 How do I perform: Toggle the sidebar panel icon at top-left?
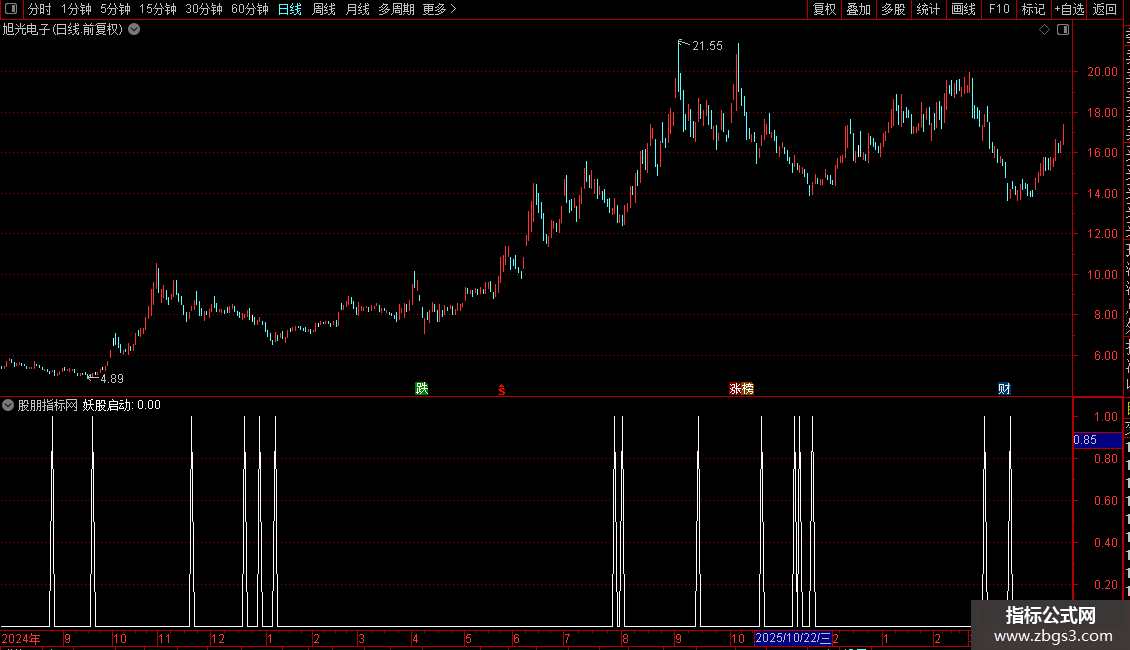pyautogui.click(x=11, y=9)
